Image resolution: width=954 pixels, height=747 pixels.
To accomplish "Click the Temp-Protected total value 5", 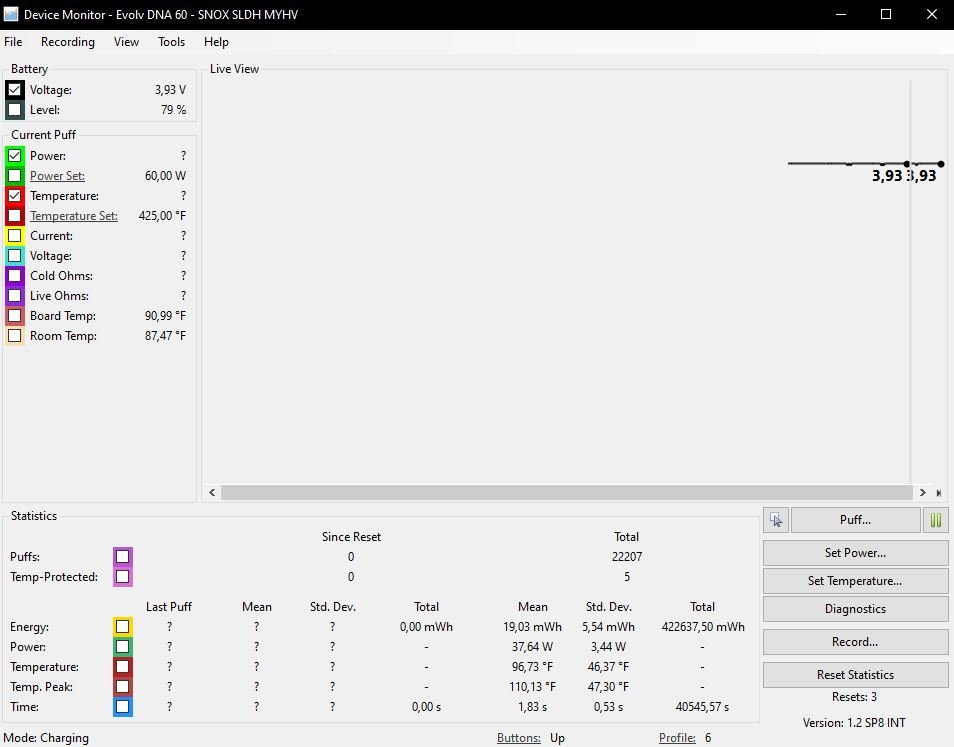I will point(627,577).
